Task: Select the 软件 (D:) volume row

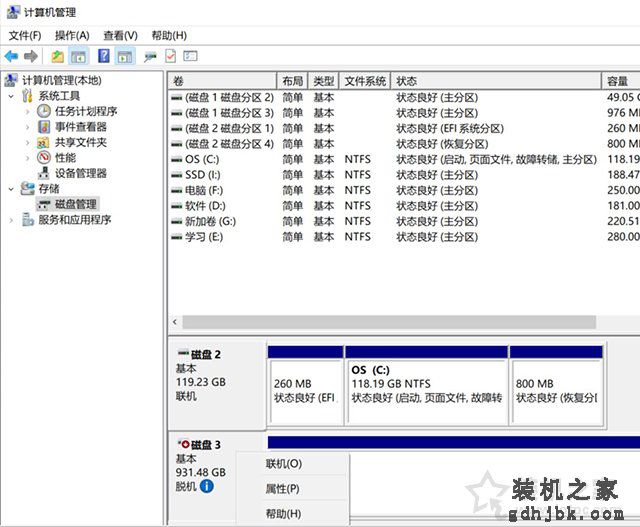Action: [404, 206]
